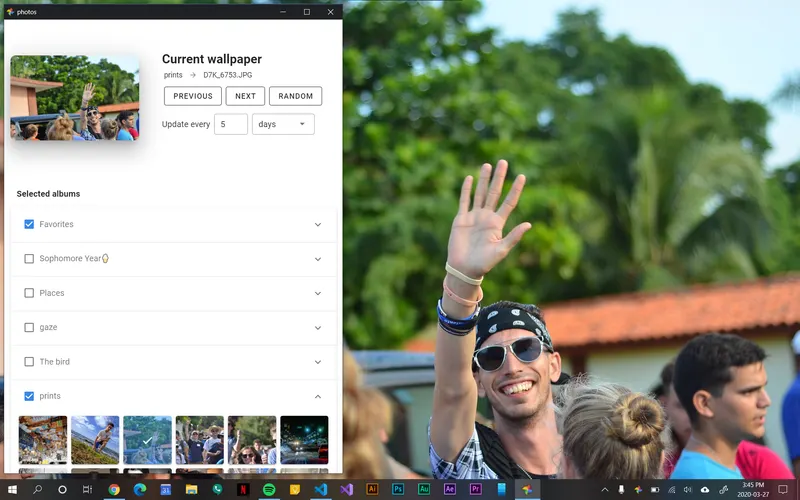Image resolution: width=800 pixels, height=500 pixels.
Task: Select the night street prints thumbnail
Action: [x=304, y=440]
